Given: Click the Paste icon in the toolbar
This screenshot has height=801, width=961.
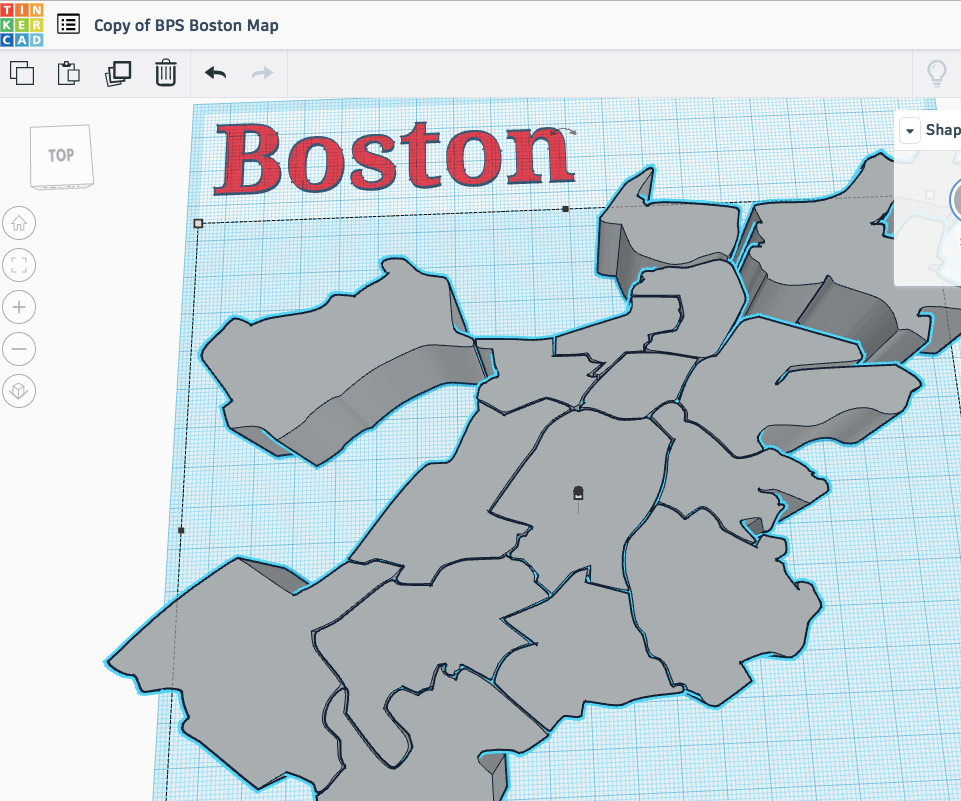Looking at the screenshot, I should tap(68, 73).
